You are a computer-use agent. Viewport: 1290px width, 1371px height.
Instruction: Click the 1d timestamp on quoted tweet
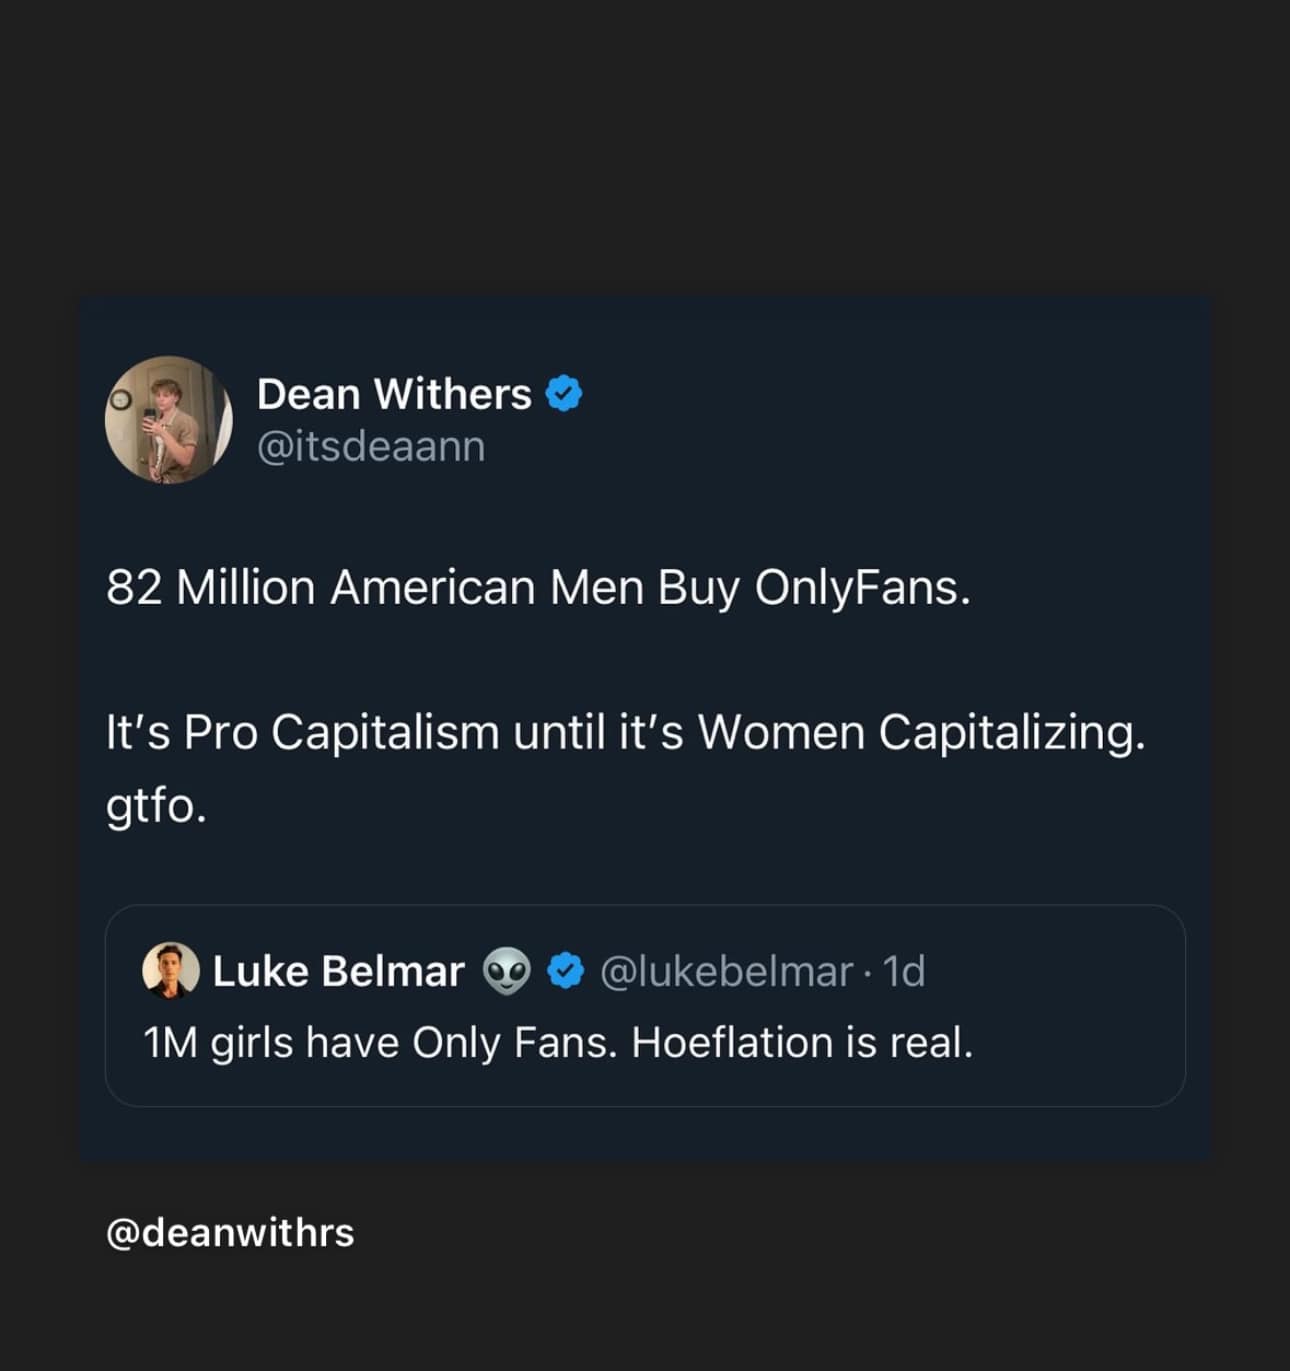click(x=904, y=971)
